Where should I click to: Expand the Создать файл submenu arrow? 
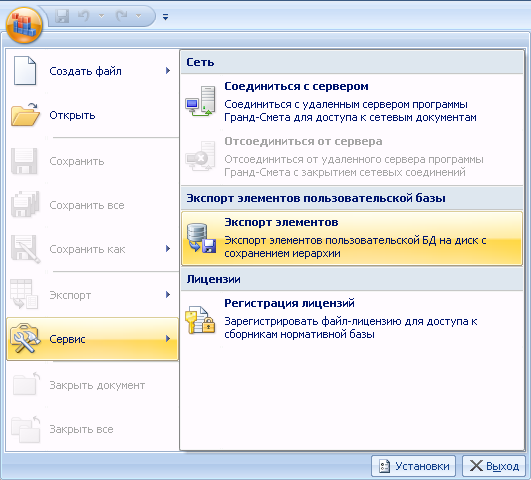[x=168, y=70]
